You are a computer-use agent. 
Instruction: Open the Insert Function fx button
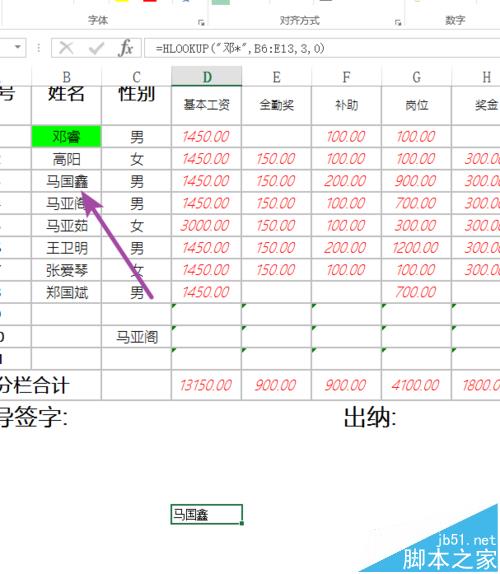(126, 48)
